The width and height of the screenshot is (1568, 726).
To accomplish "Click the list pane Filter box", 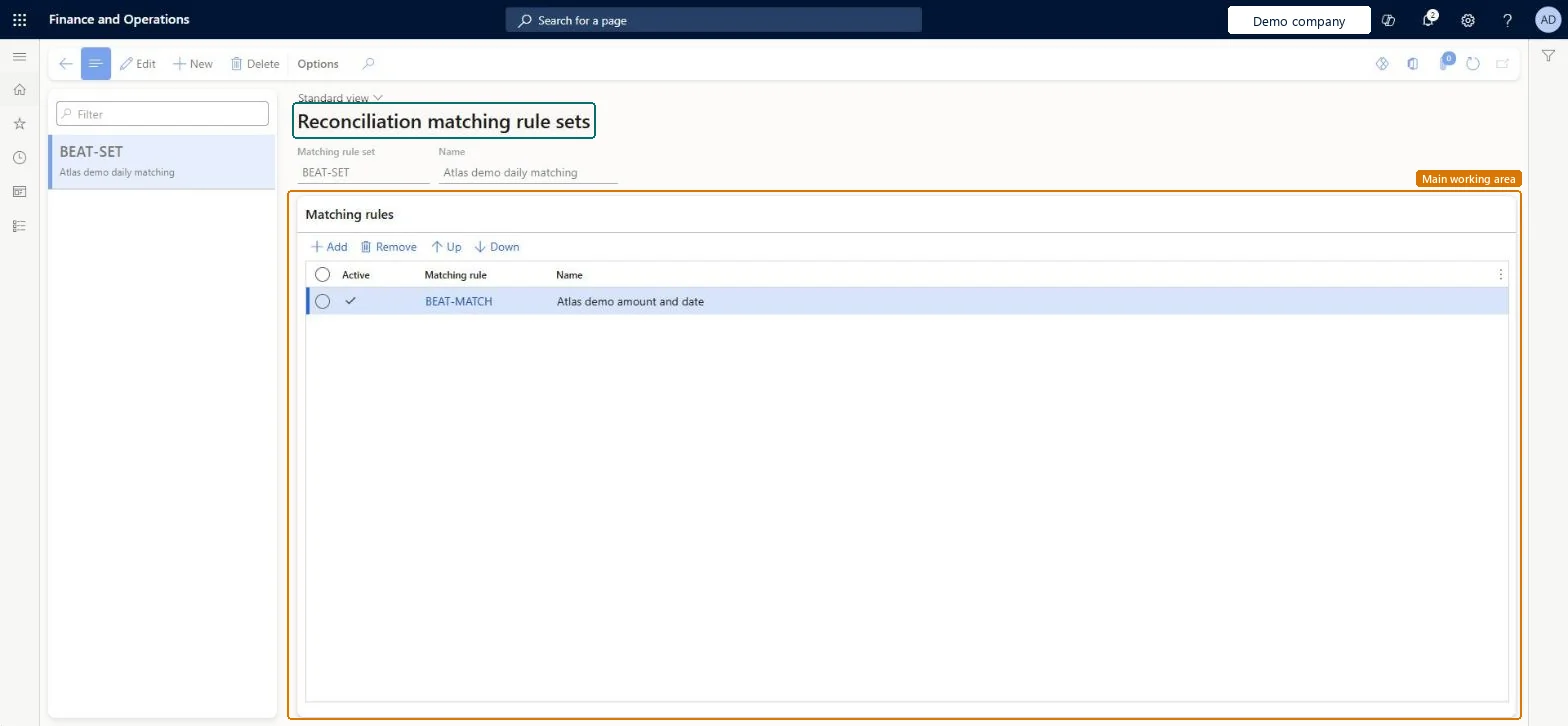I will click(163, 114).
